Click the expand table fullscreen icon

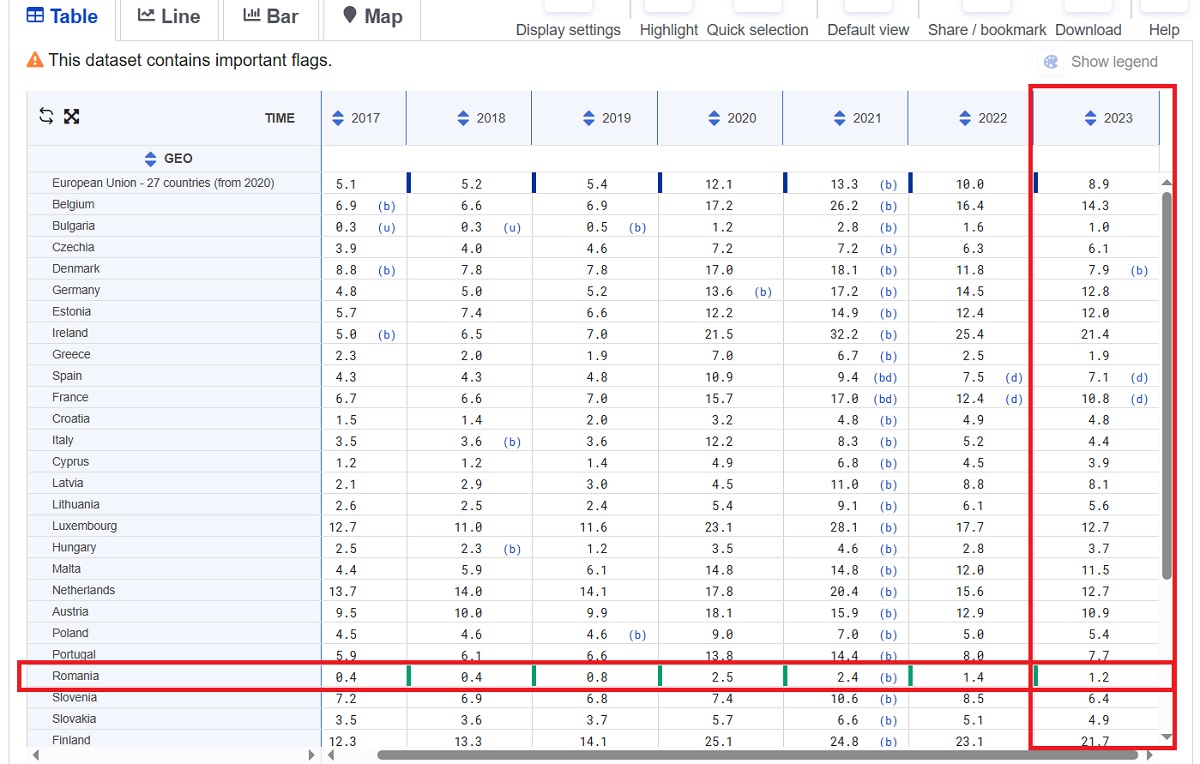[71, 116]
